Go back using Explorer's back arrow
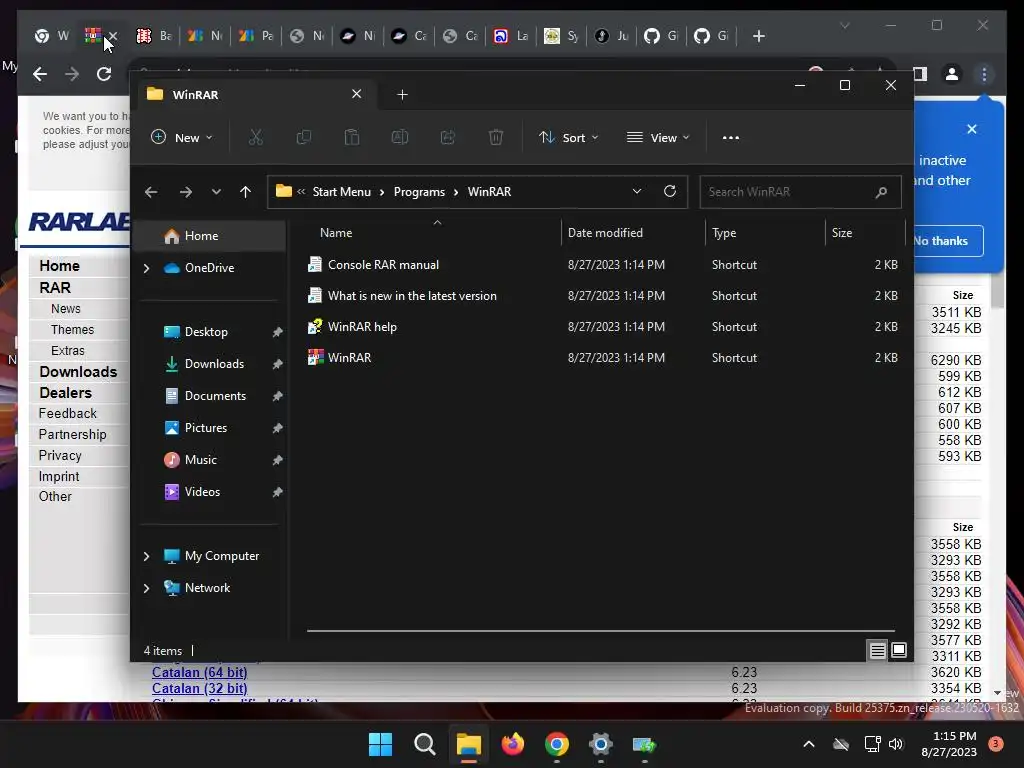 click(151, 192)
